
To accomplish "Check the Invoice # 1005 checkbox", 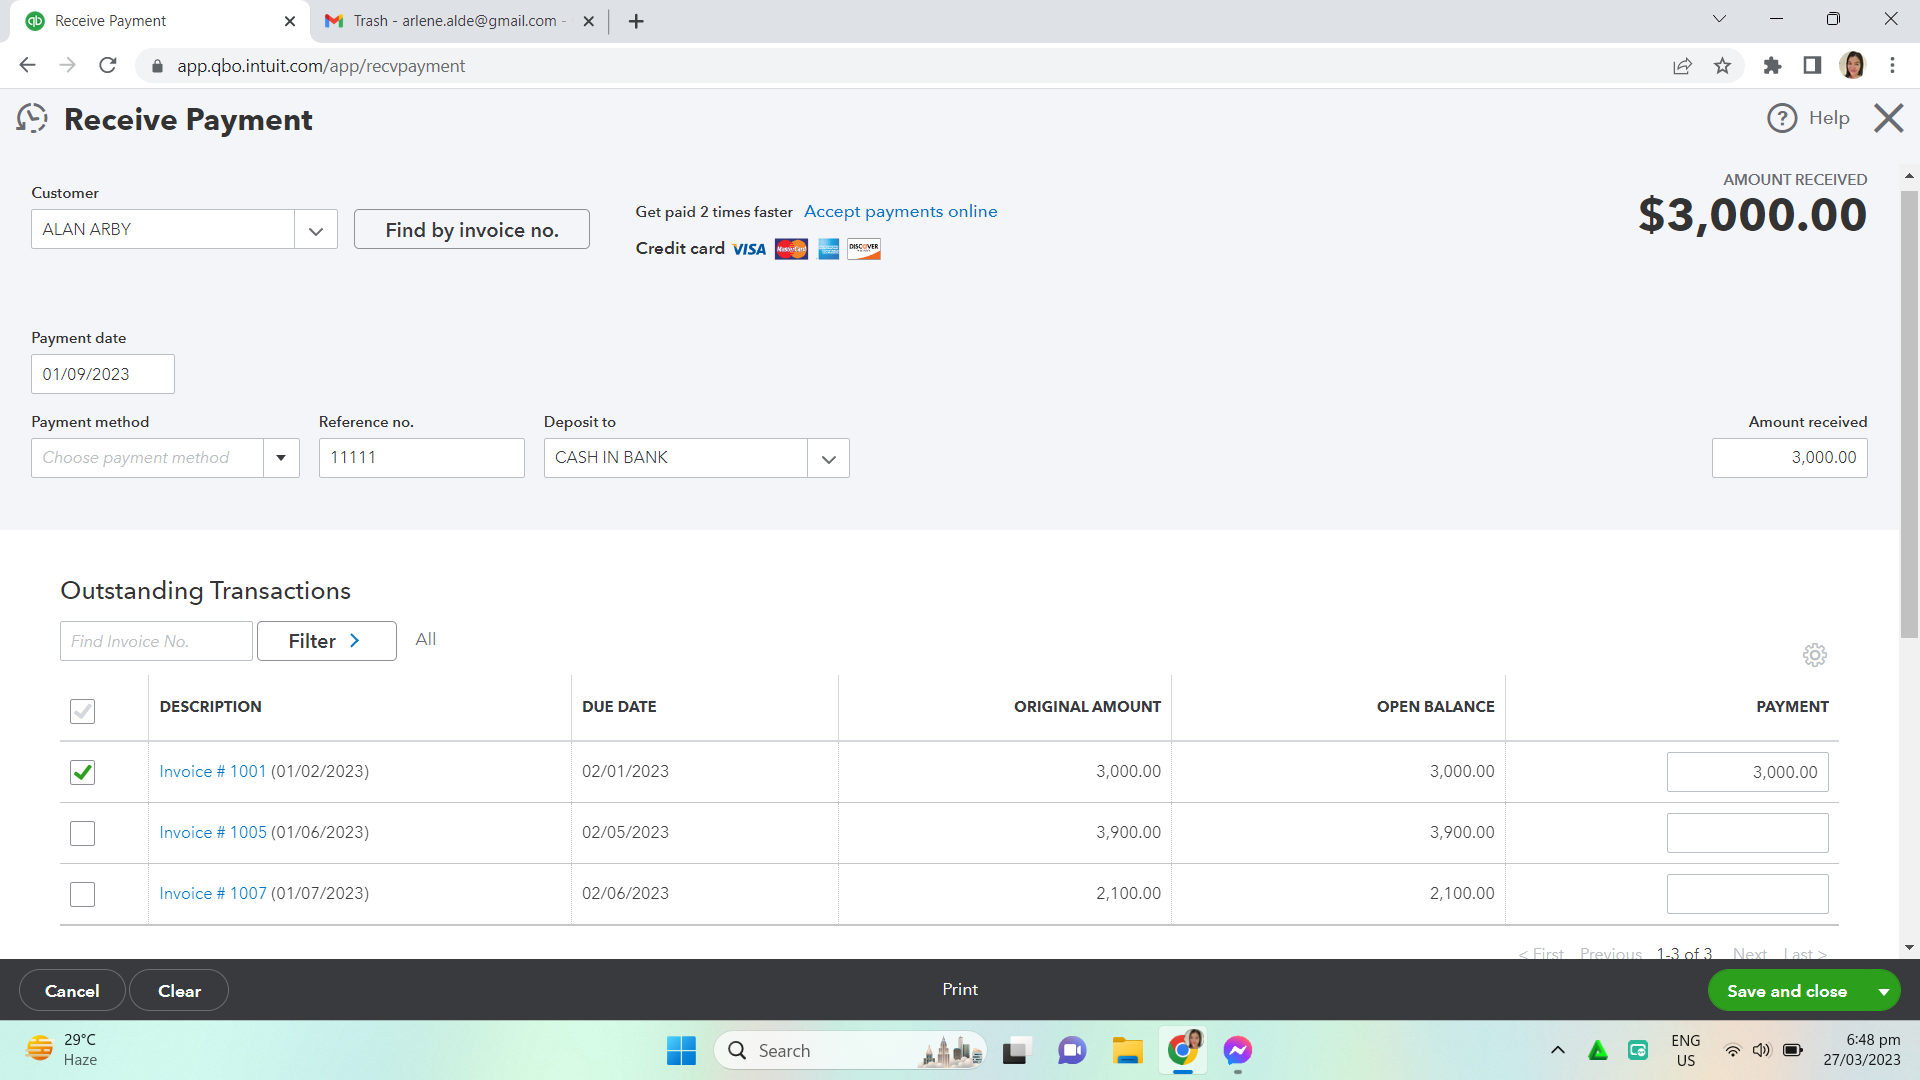I will pyautogui.click(x=82, y=833).
